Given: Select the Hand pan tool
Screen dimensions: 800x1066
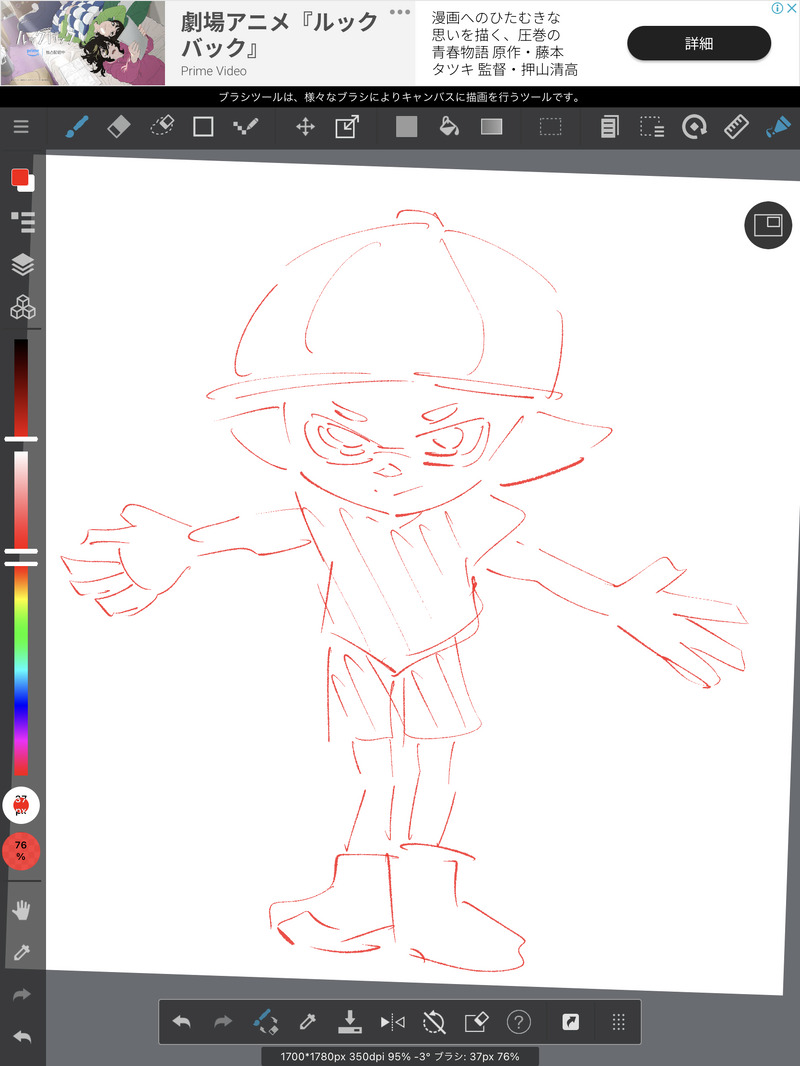Looking at the screenshot, I should (x=22, y=910).
